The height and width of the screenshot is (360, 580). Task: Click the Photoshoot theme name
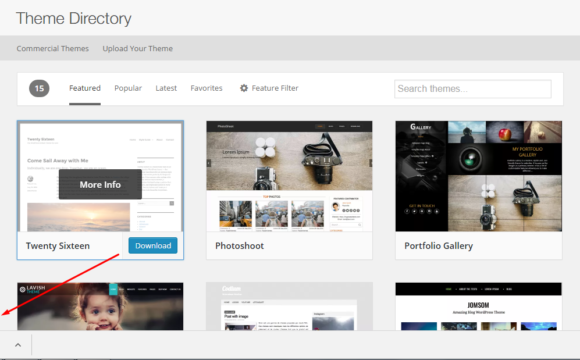pos(240,246)
